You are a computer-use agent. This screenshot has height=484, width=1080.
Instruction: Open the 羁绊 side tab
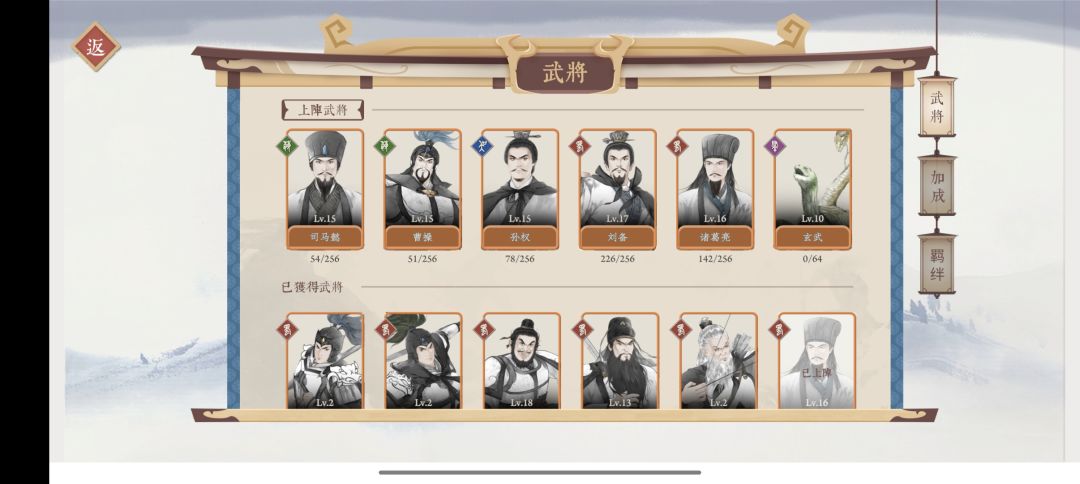937,264
